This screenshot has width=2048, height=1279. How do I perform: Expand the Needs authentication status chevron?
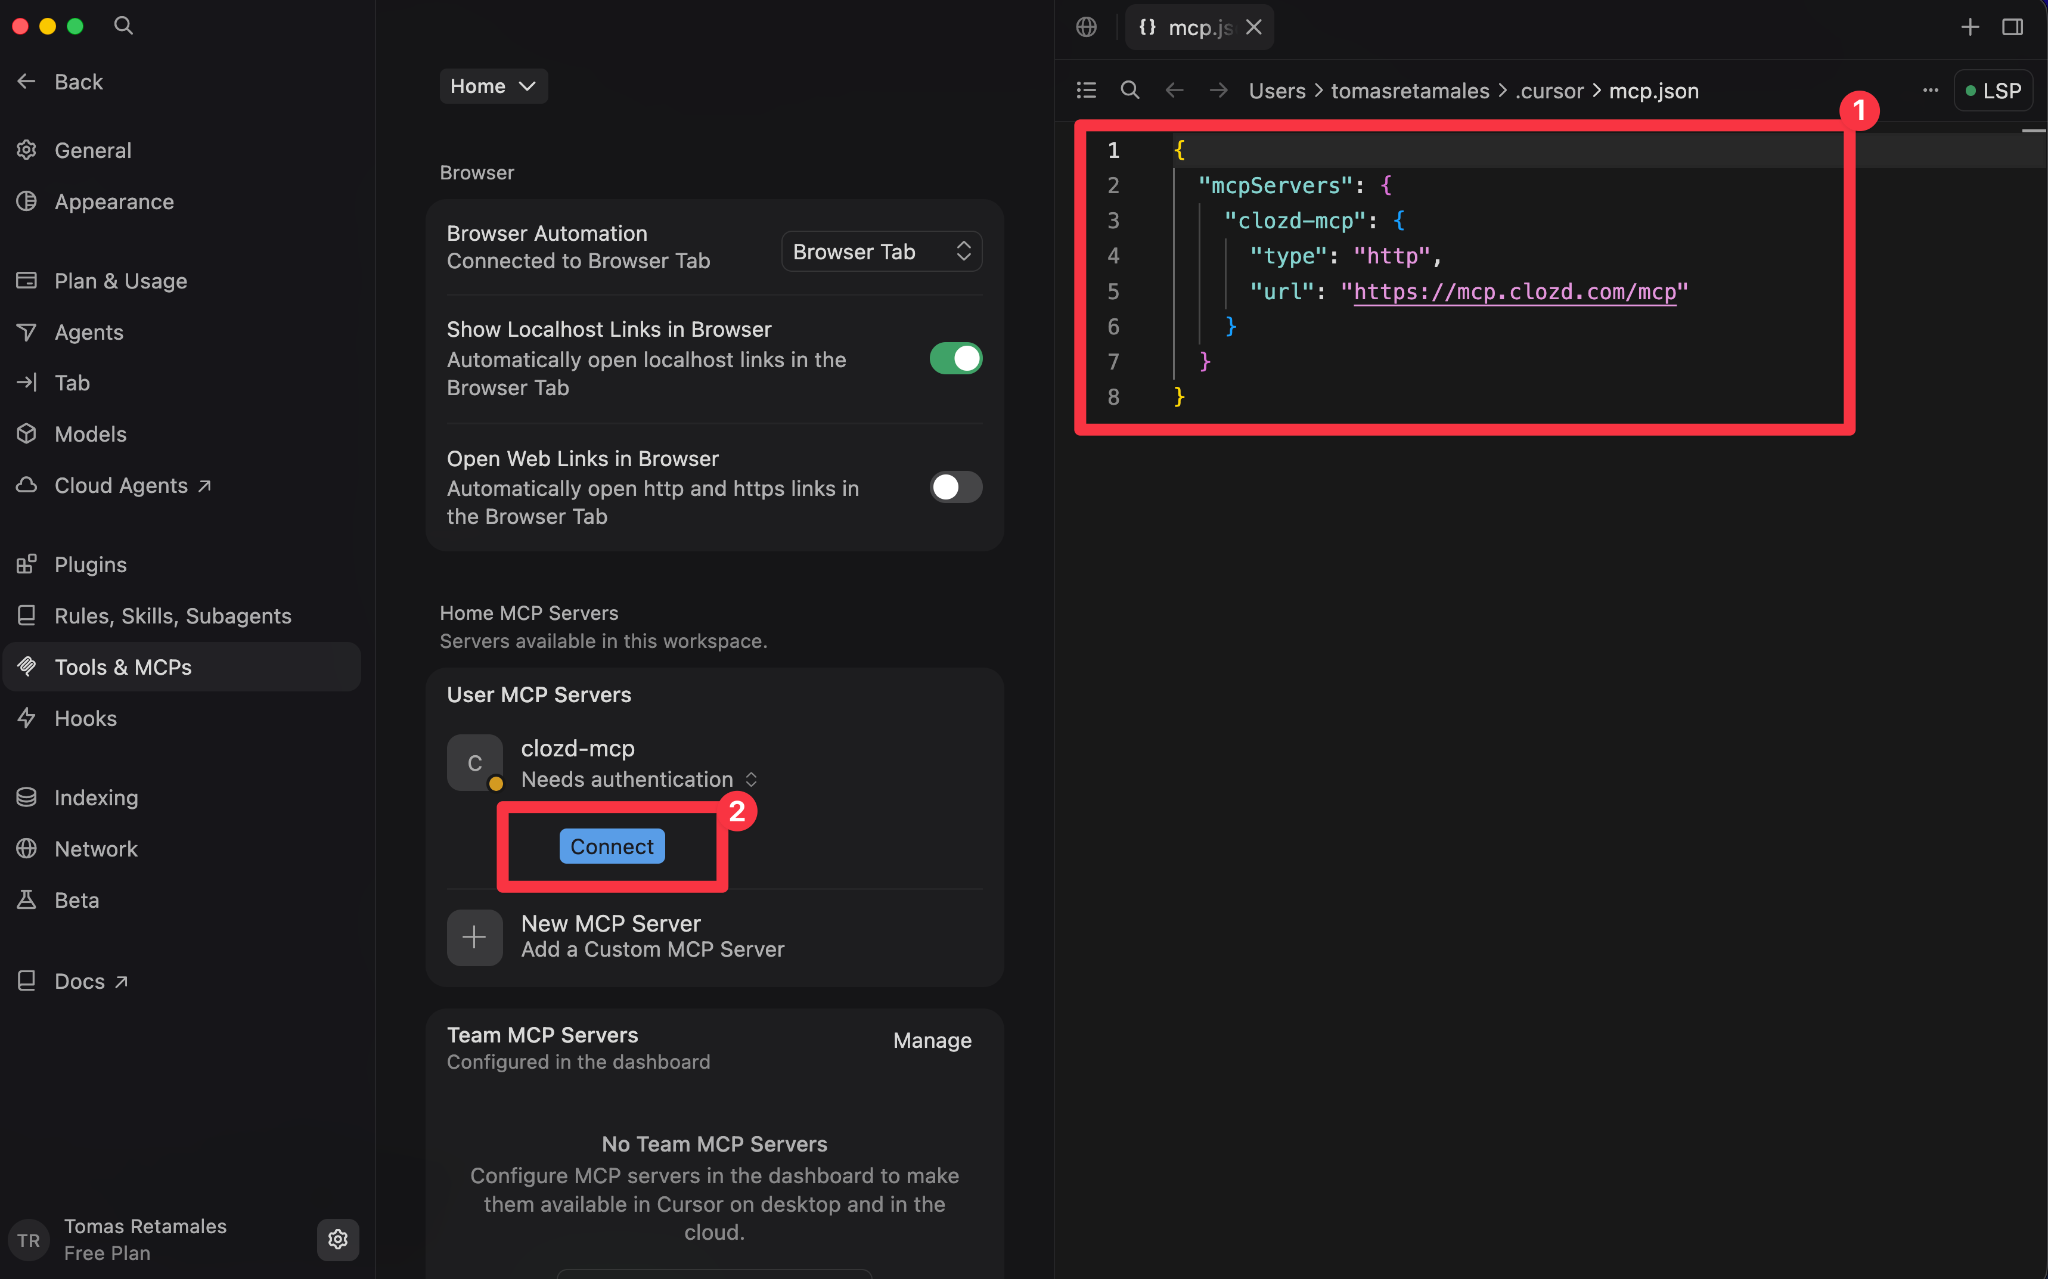(x=751, y=779)
